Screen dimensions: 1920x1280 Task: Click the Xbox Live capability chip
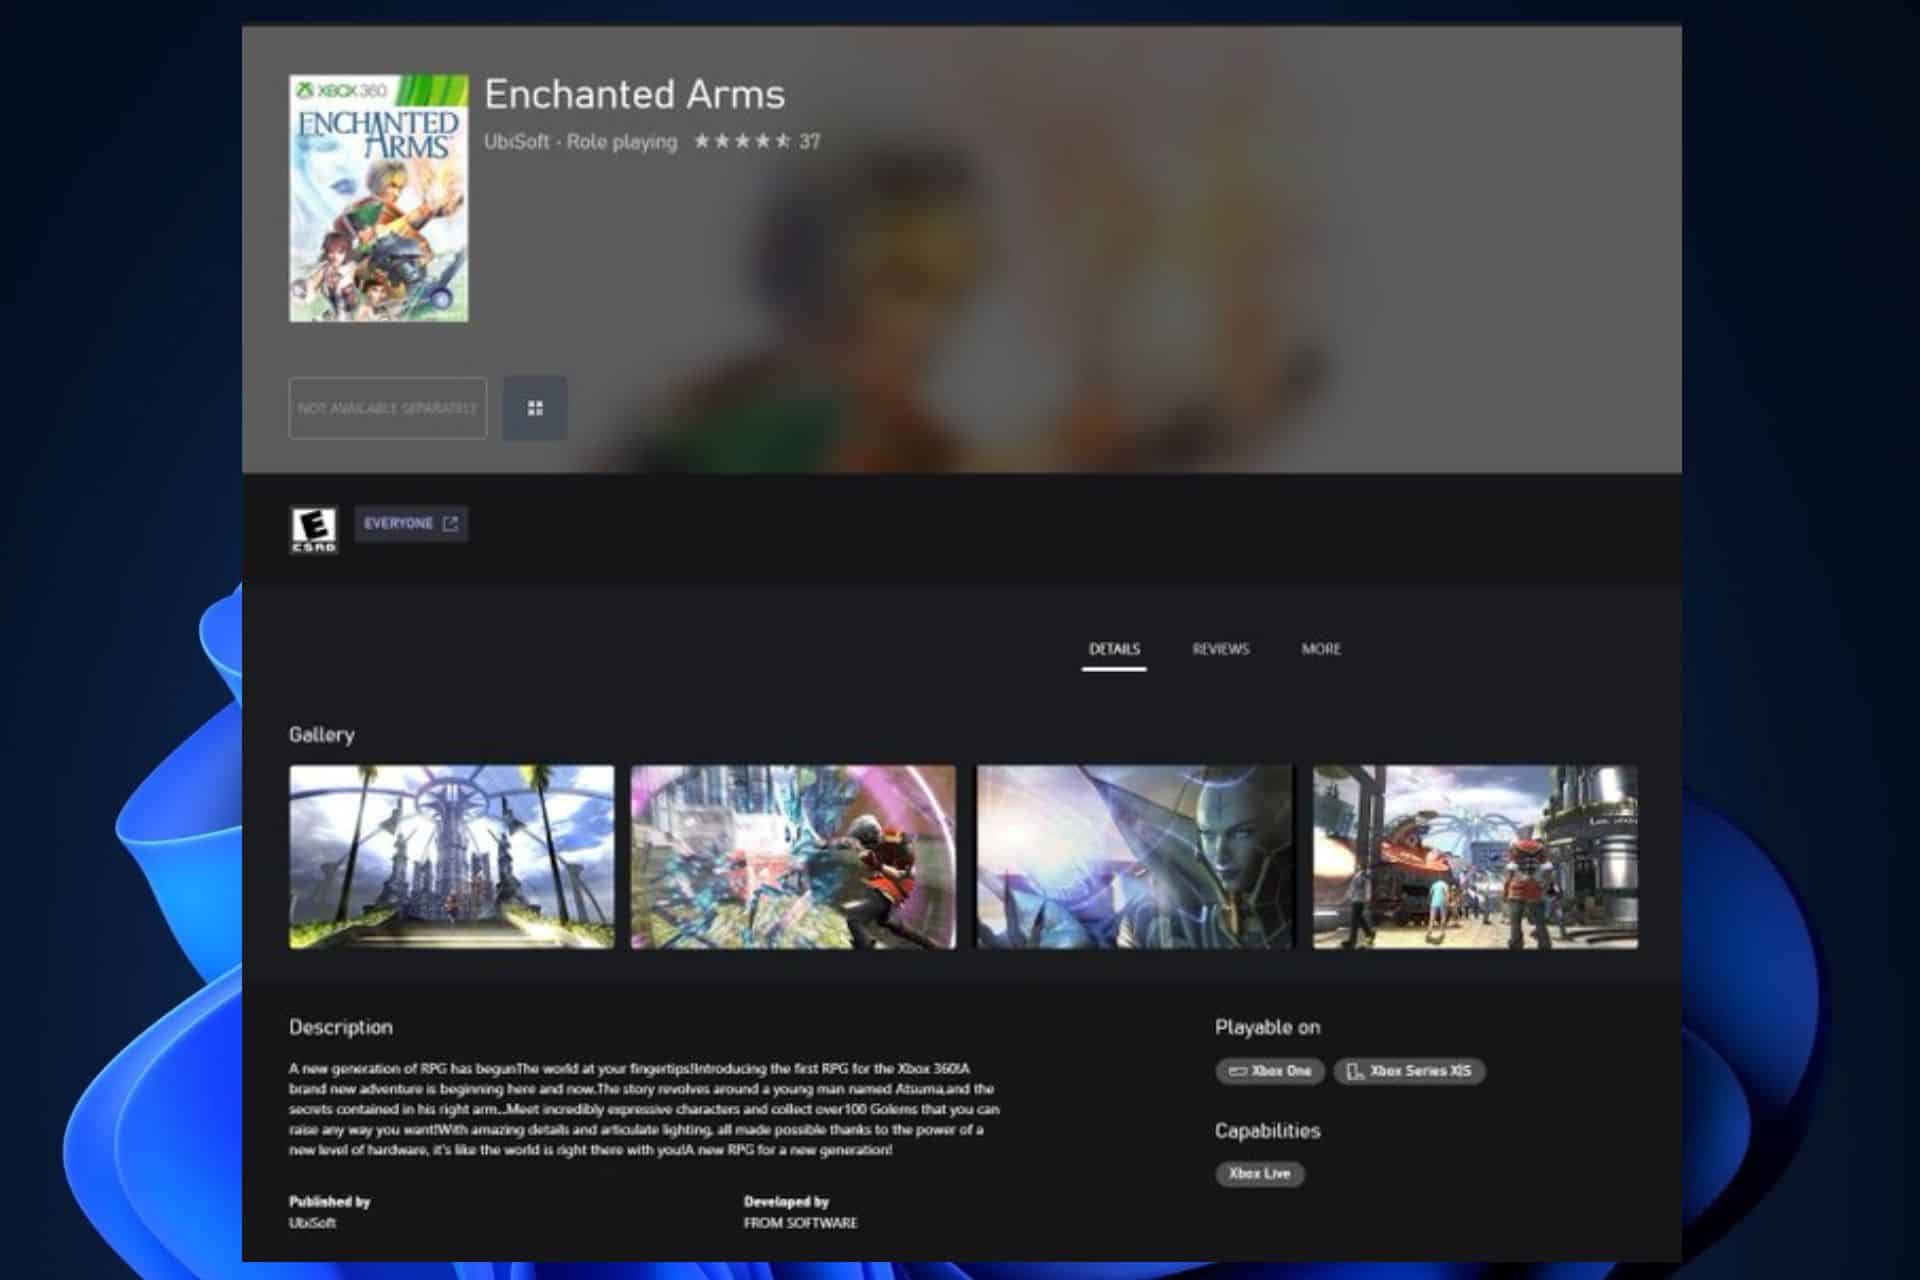1260,1174
